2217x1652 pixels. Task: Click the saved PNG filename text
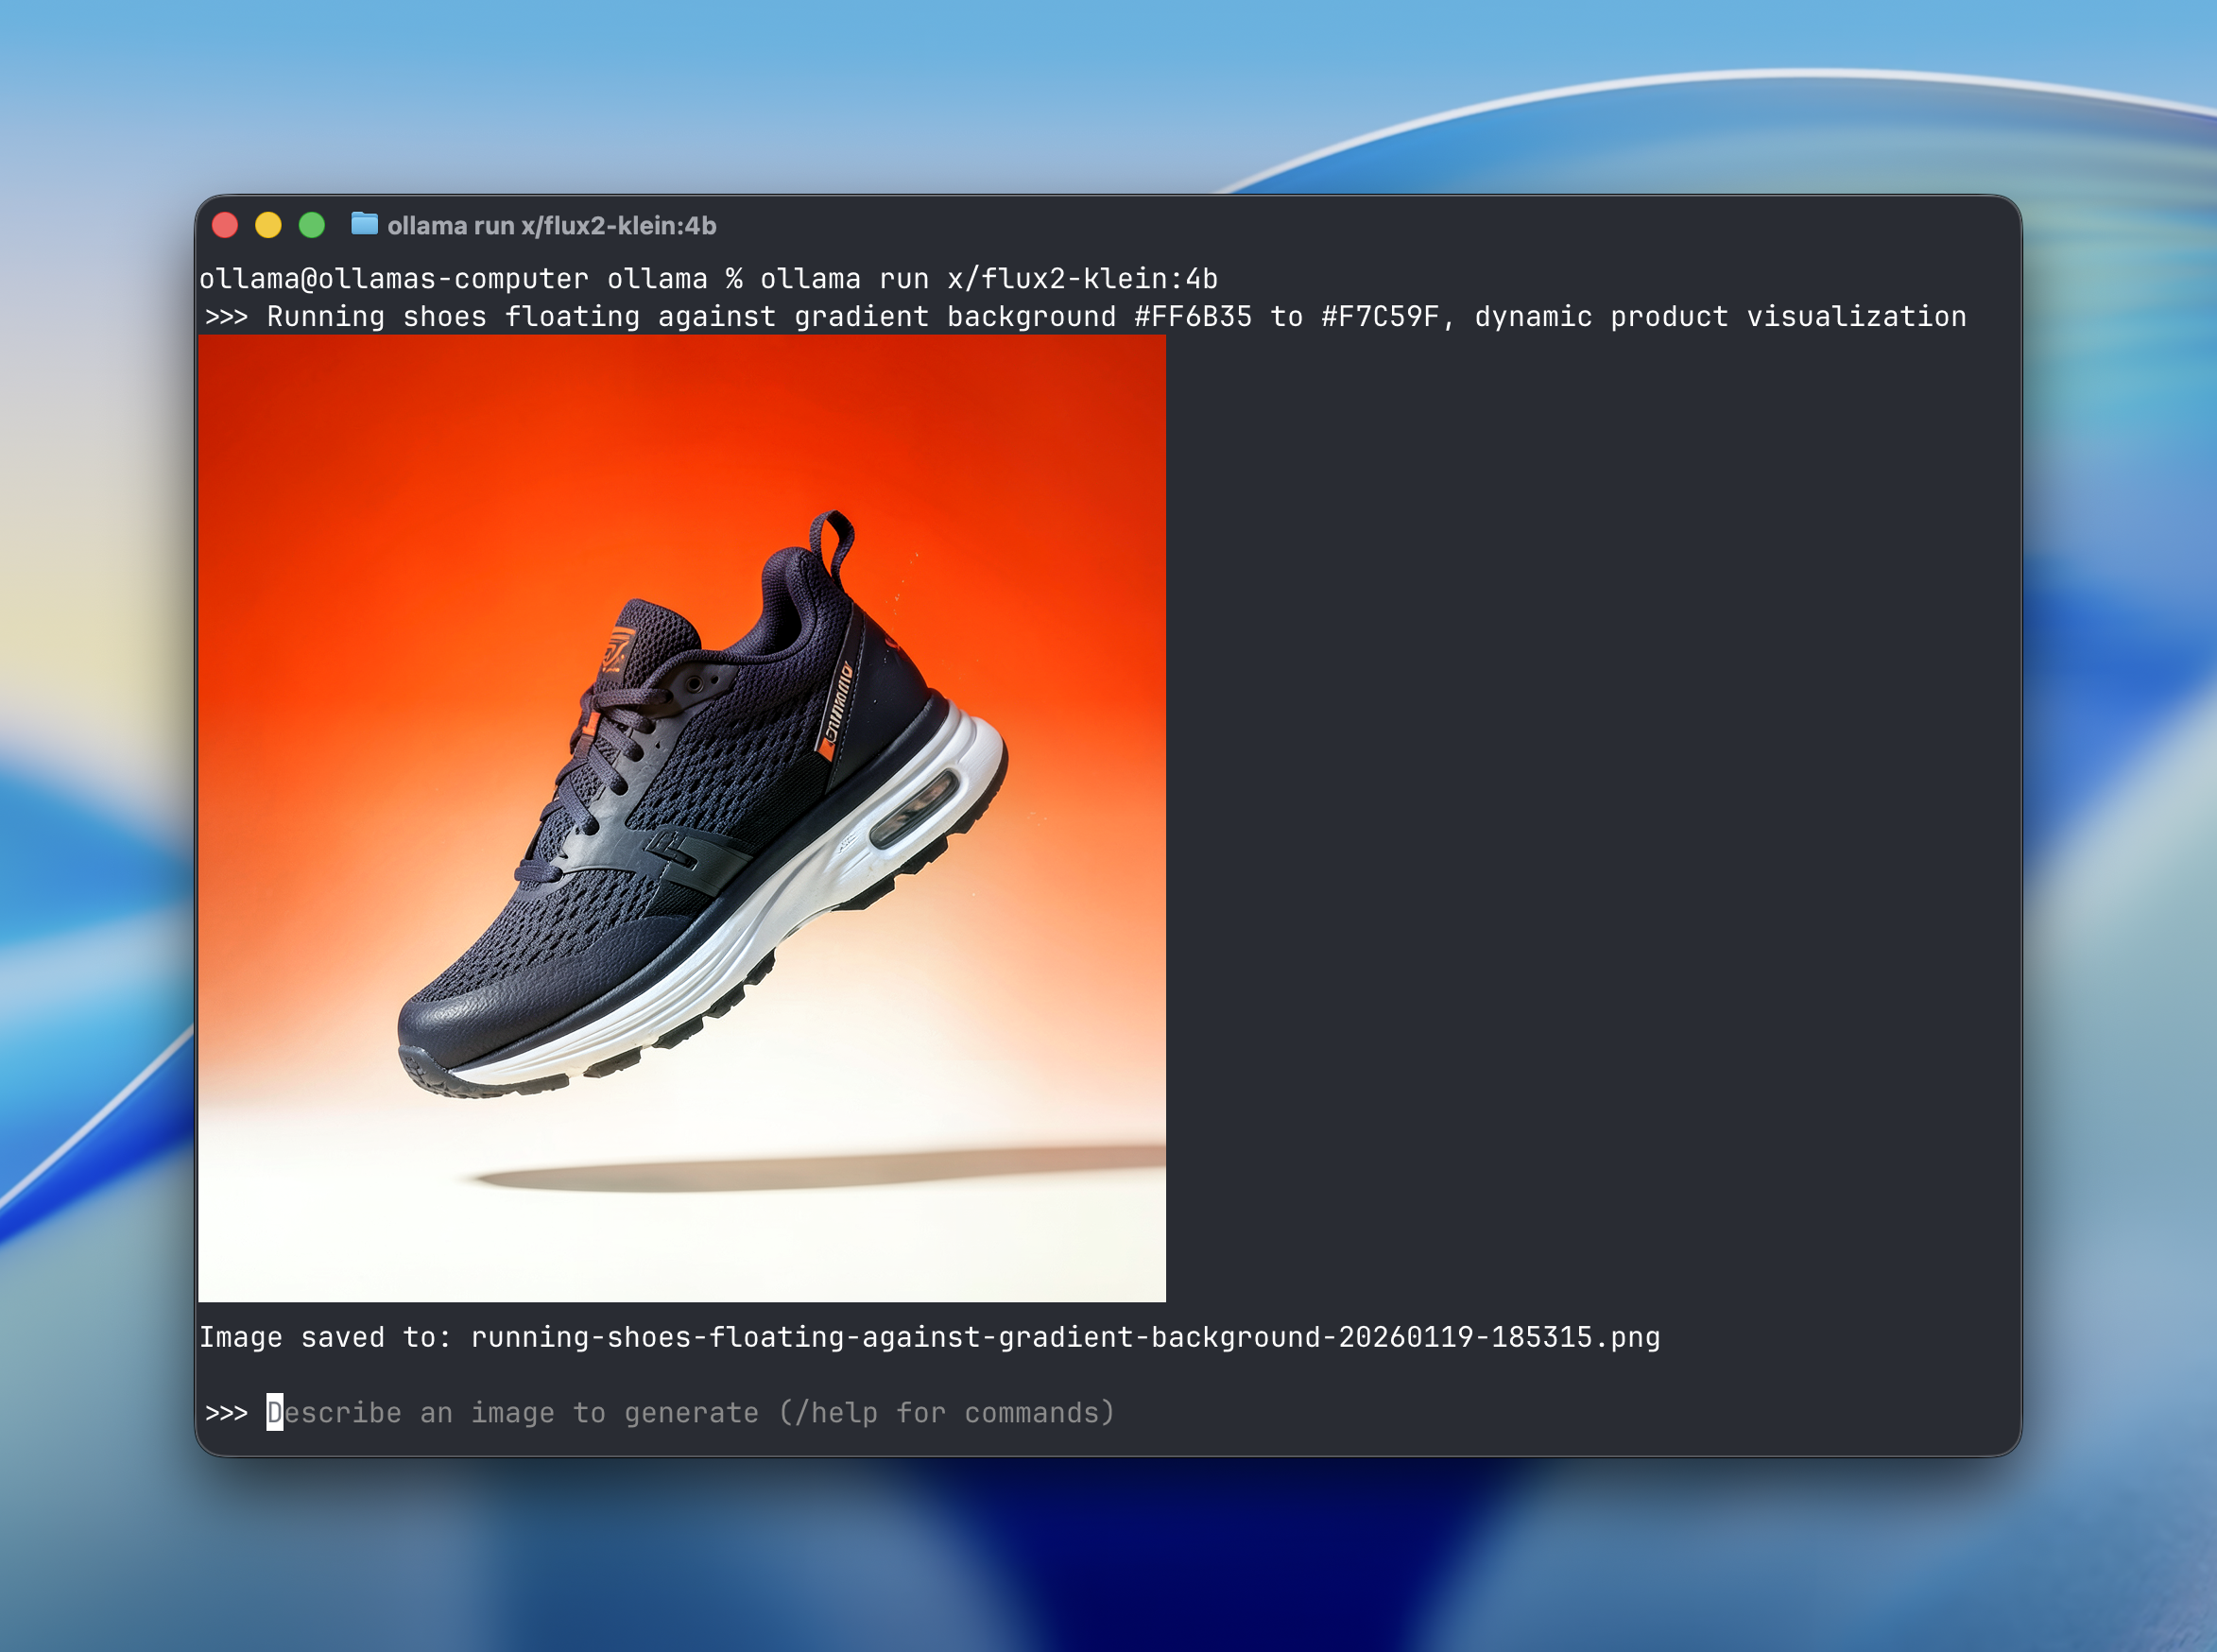pos(1065,1337)
